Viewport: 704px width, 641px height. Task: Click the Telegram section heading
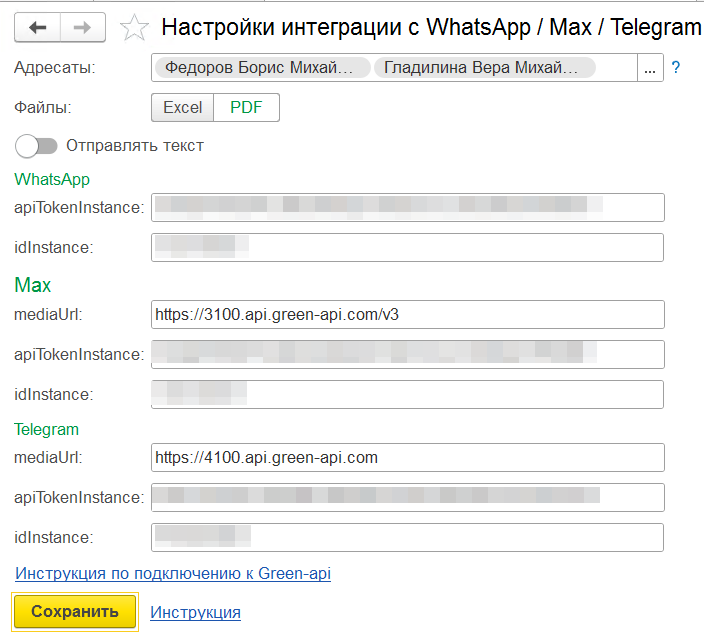46,430
